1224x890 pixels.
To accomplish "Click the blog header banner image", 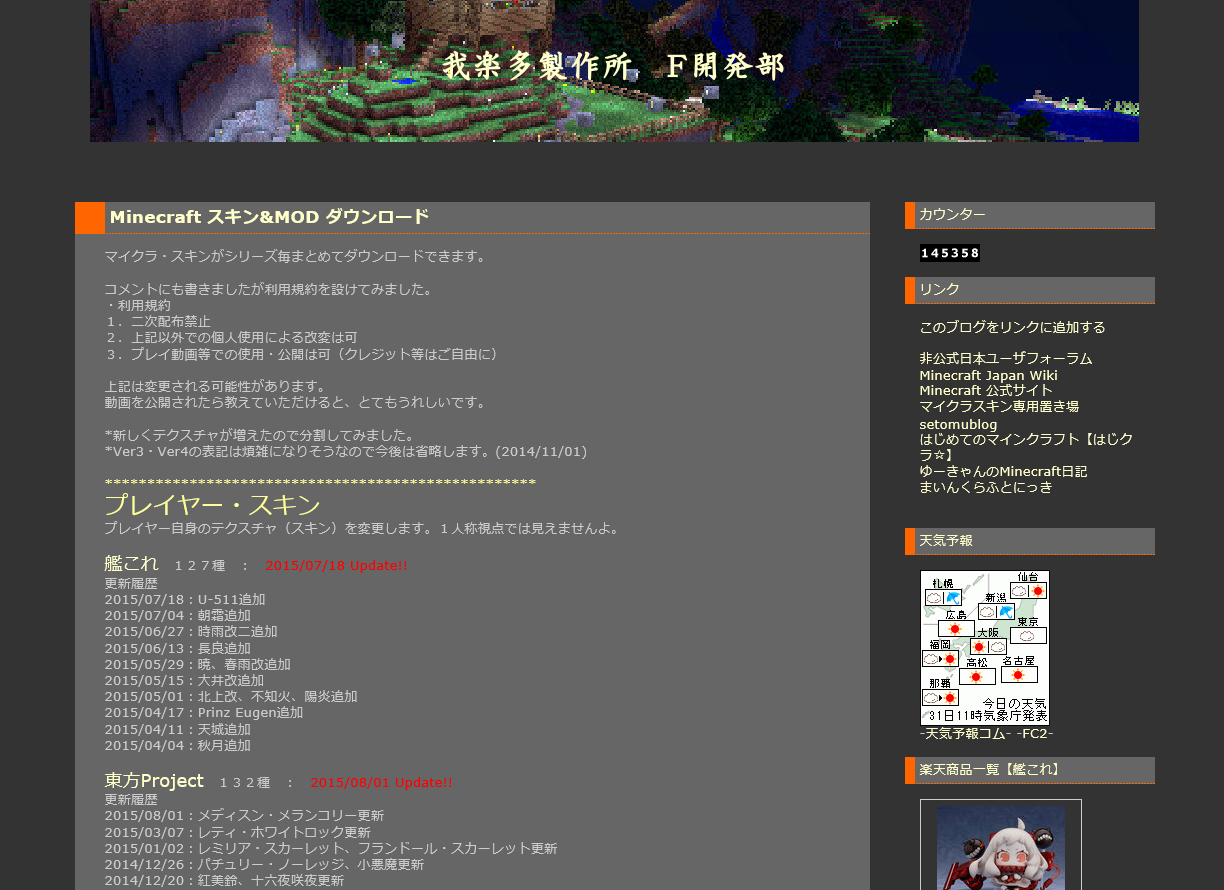I will (x=614, y=70).
